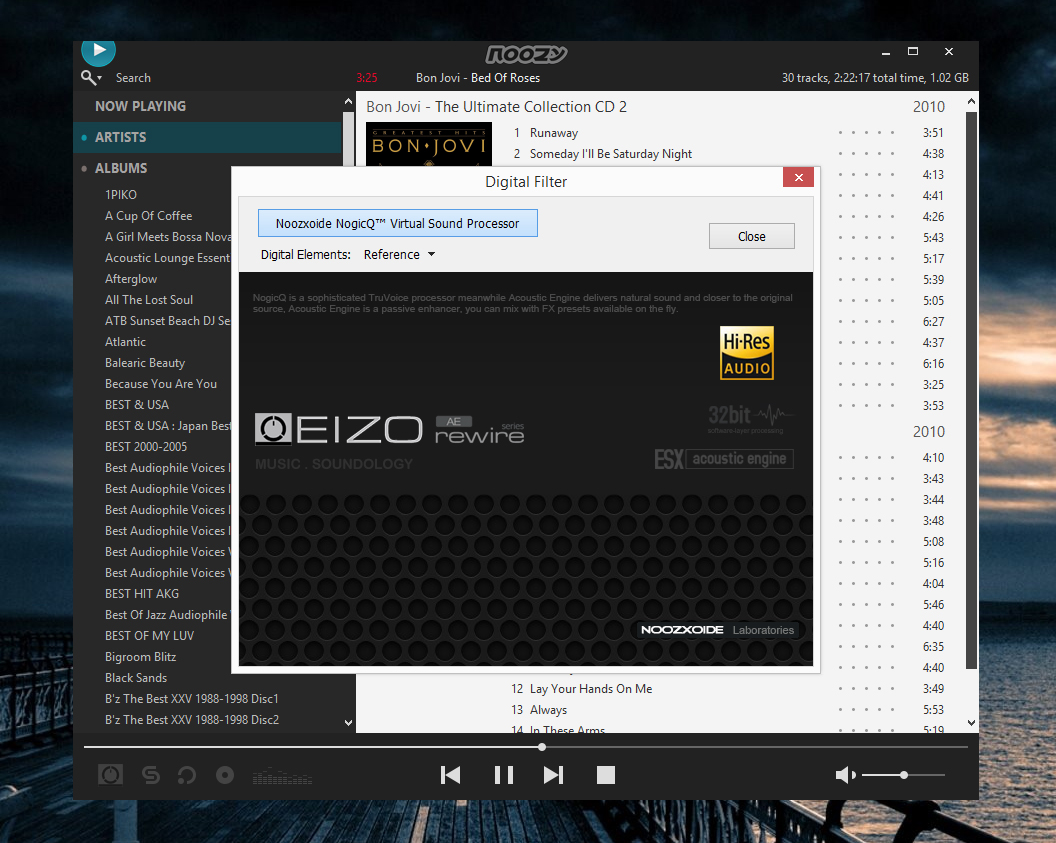Select the Atlantic album
The height and width of the screenshot is (843, 1056).
pyautogui.click(x=125, y=341)
